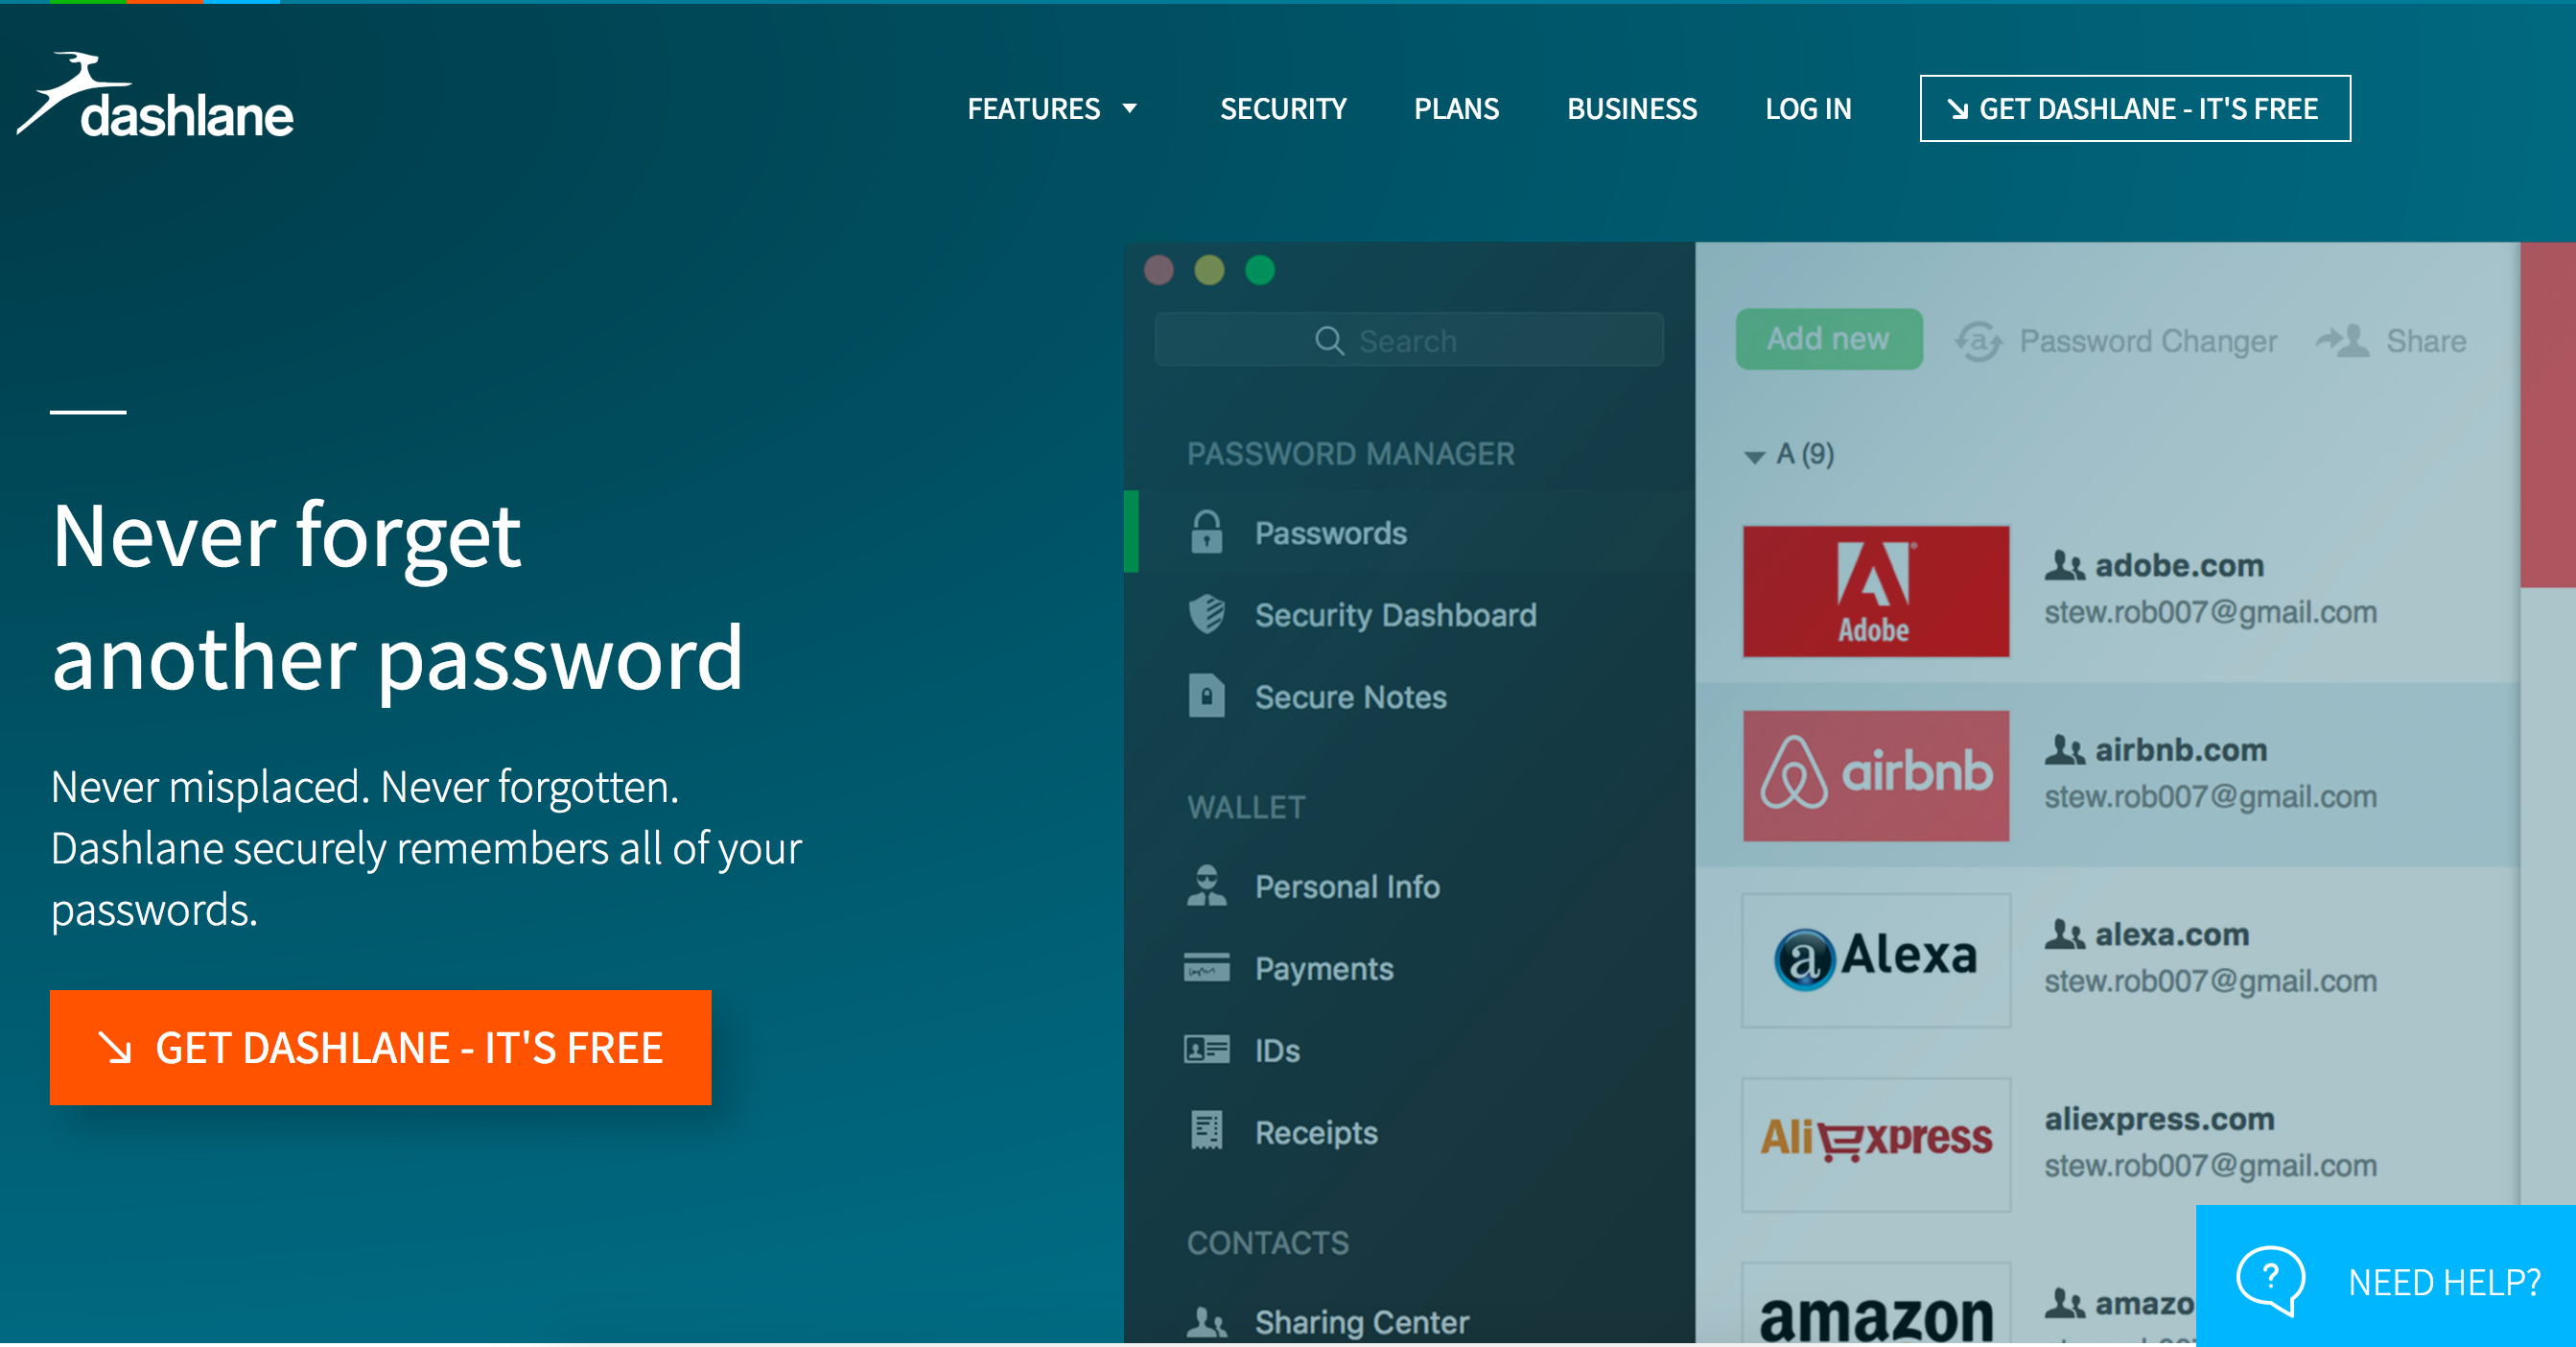Click the Need Help chat bubble icon

coord(2270,1280)
